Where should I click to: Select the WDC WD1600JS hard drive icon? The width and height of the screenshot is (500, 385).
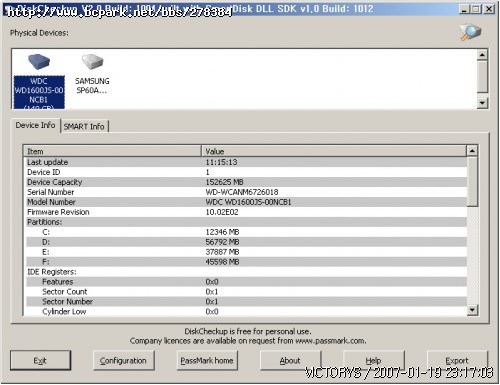(x=39, y=62)
